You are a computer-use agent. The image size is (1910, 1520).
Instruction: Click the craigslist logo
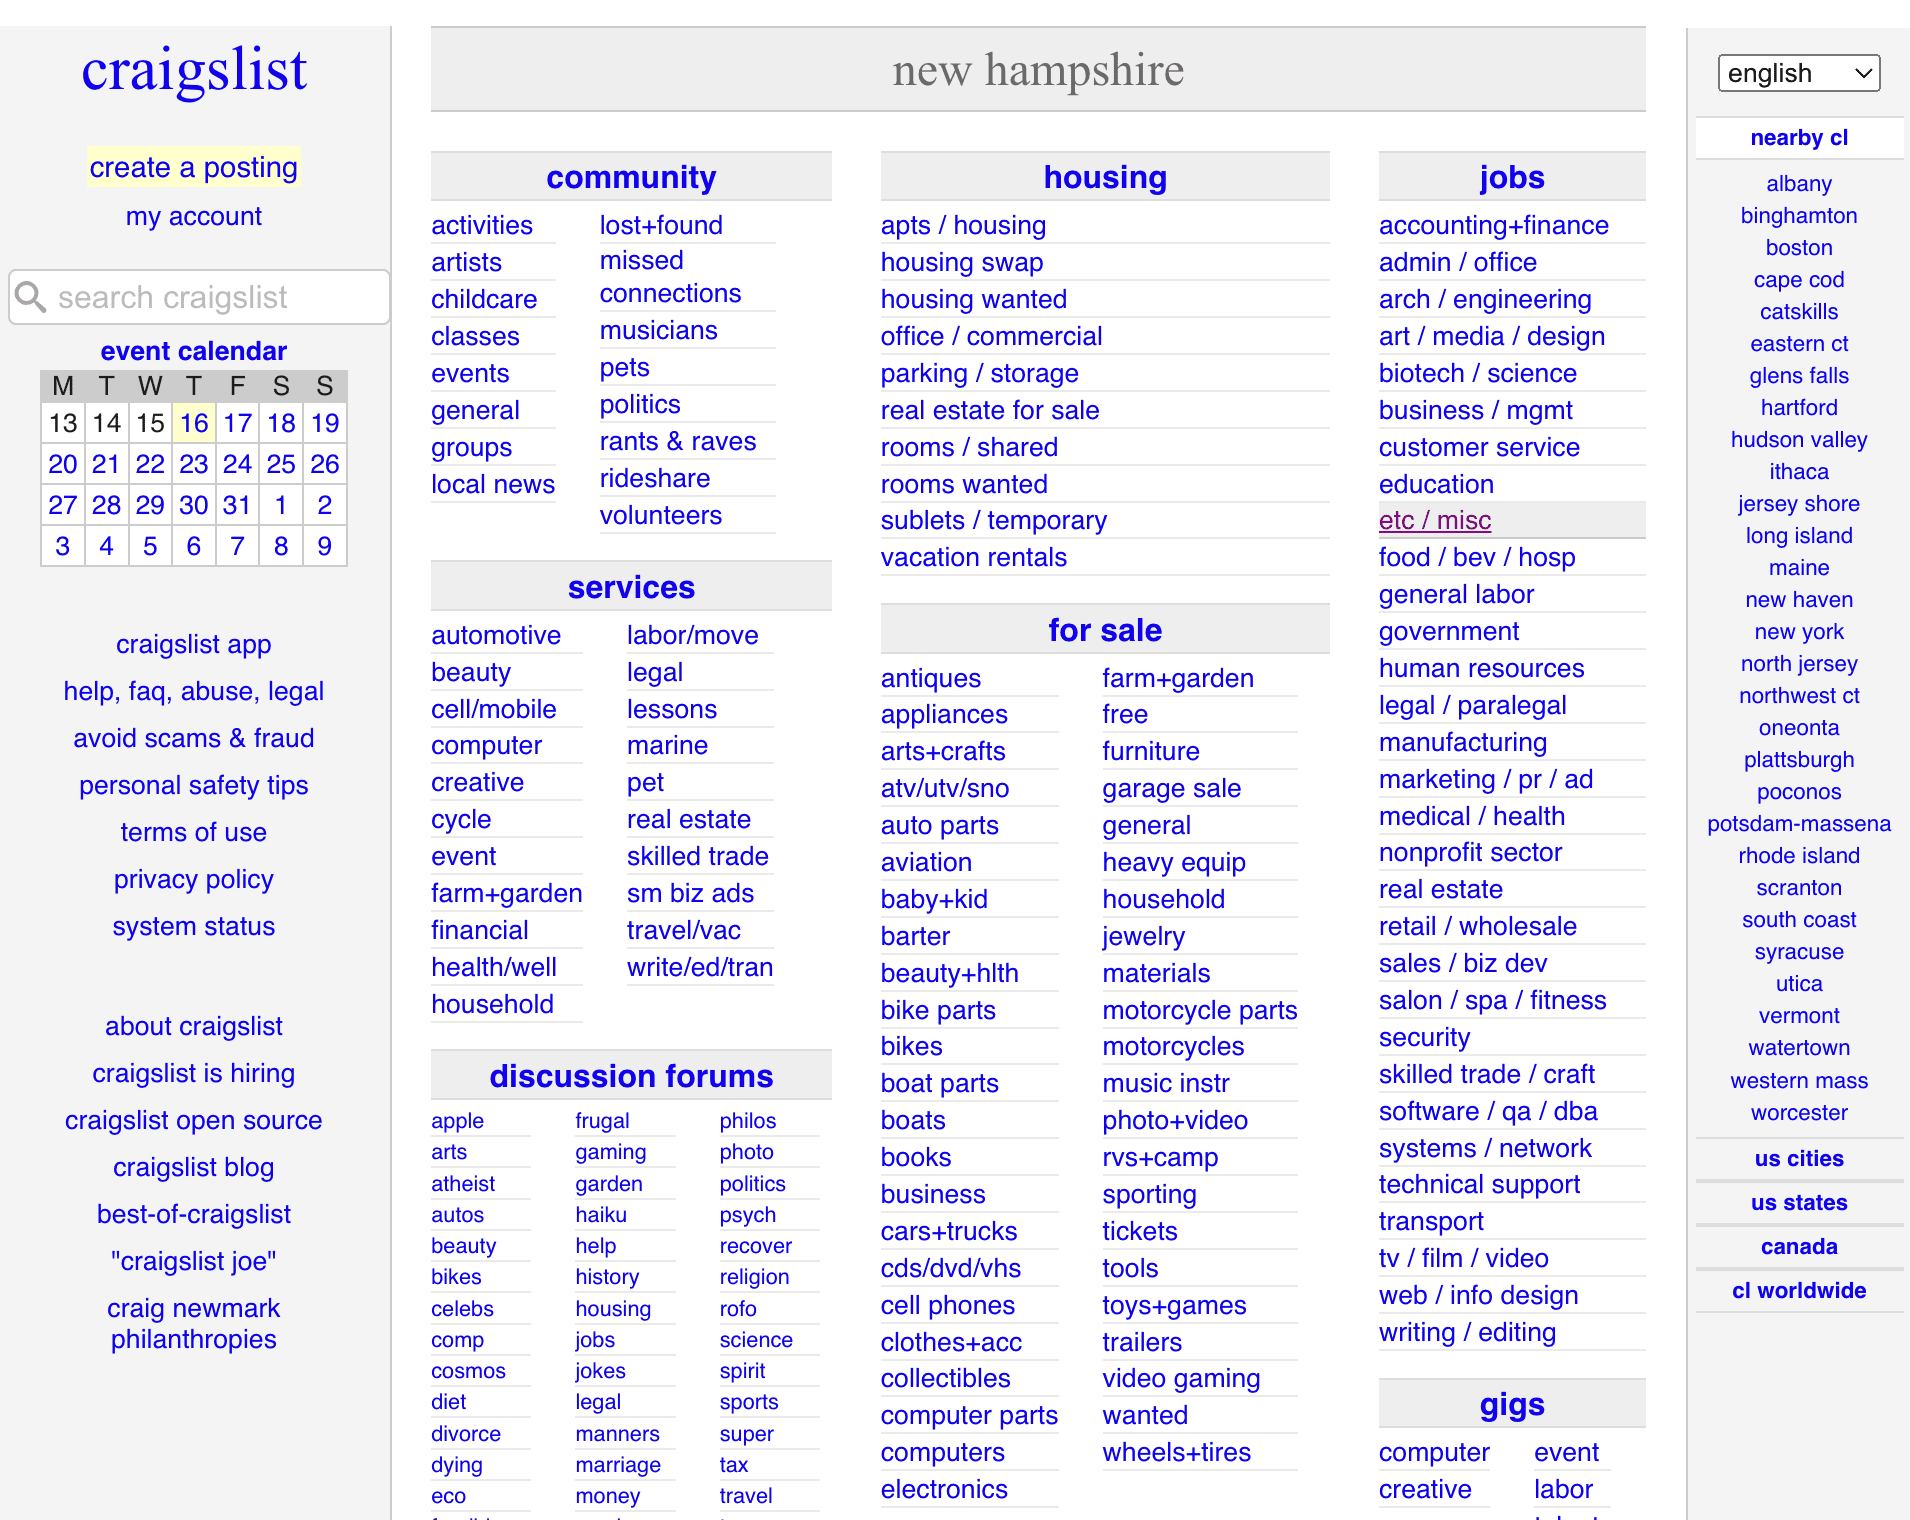(194, 70)
